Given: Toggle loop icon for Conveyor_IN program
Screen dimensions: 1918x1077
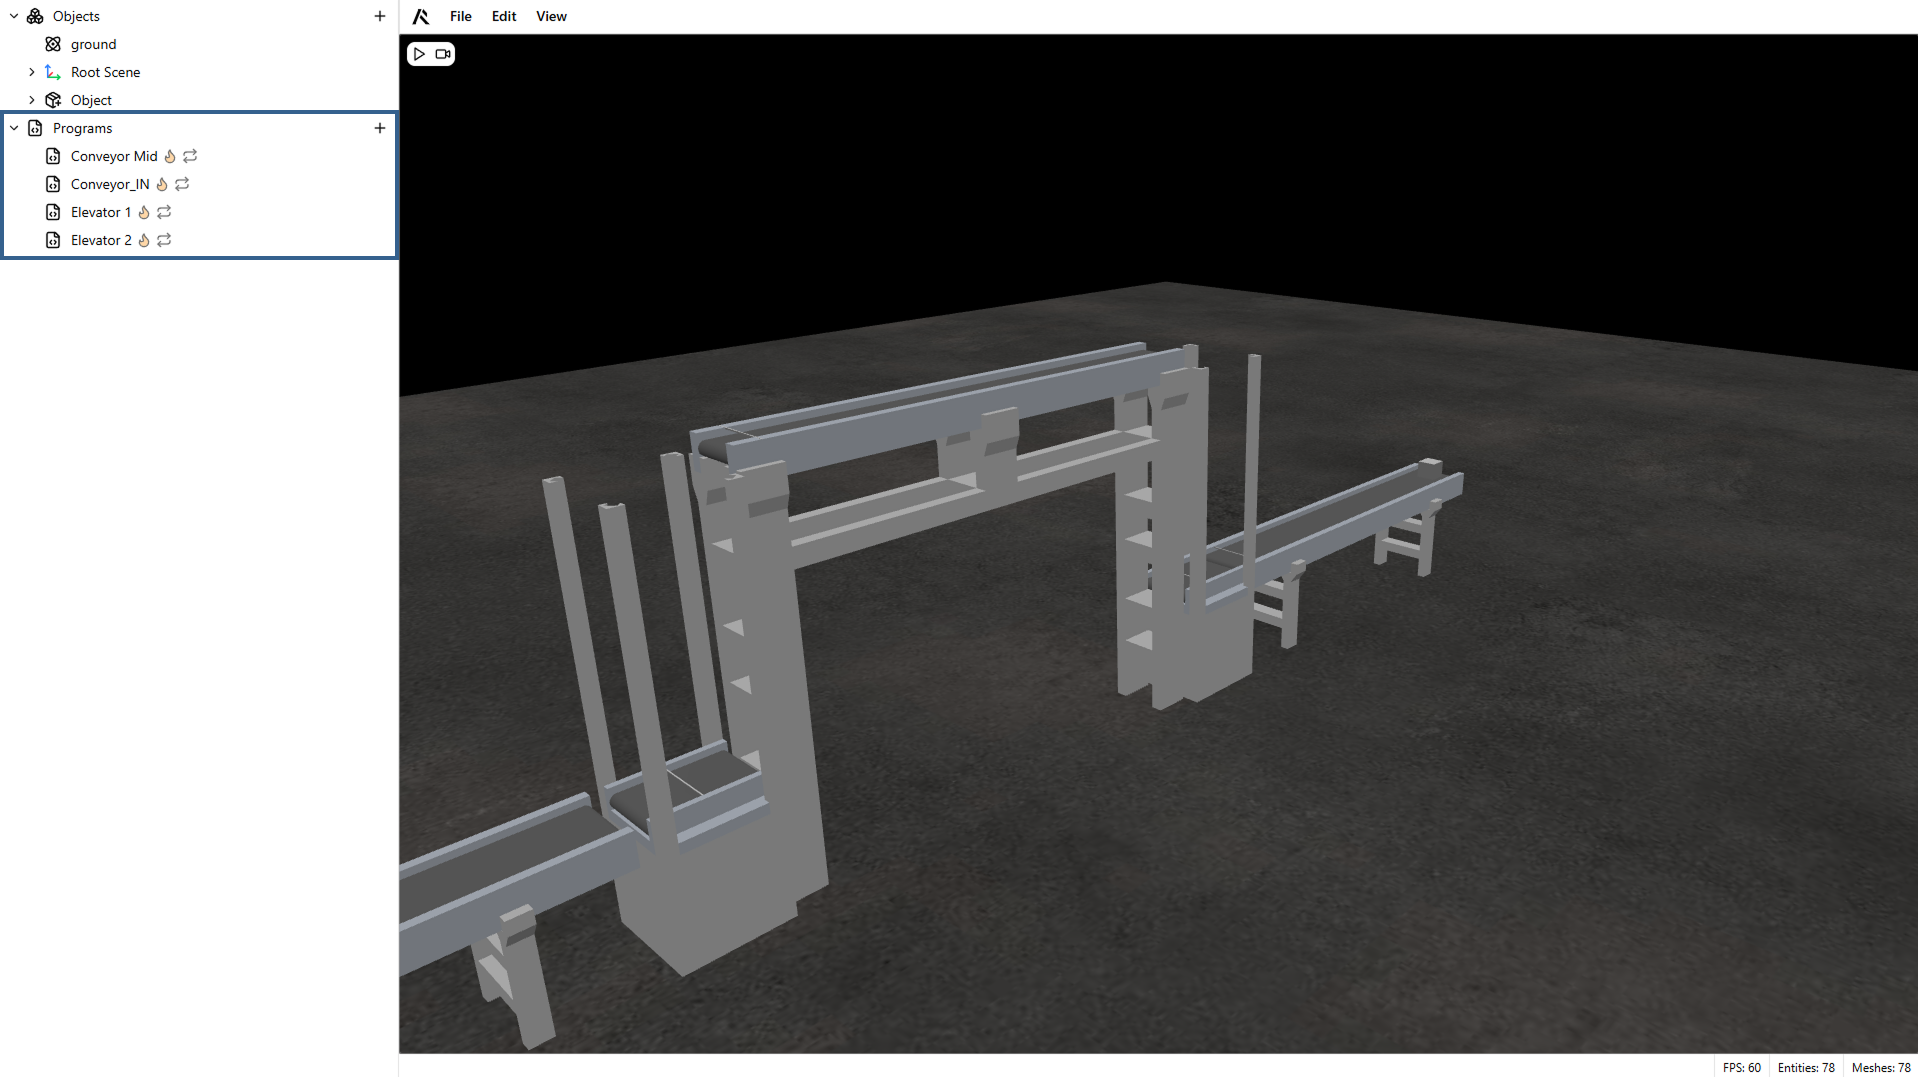Looking at the screenshot, I should [182, 184].
